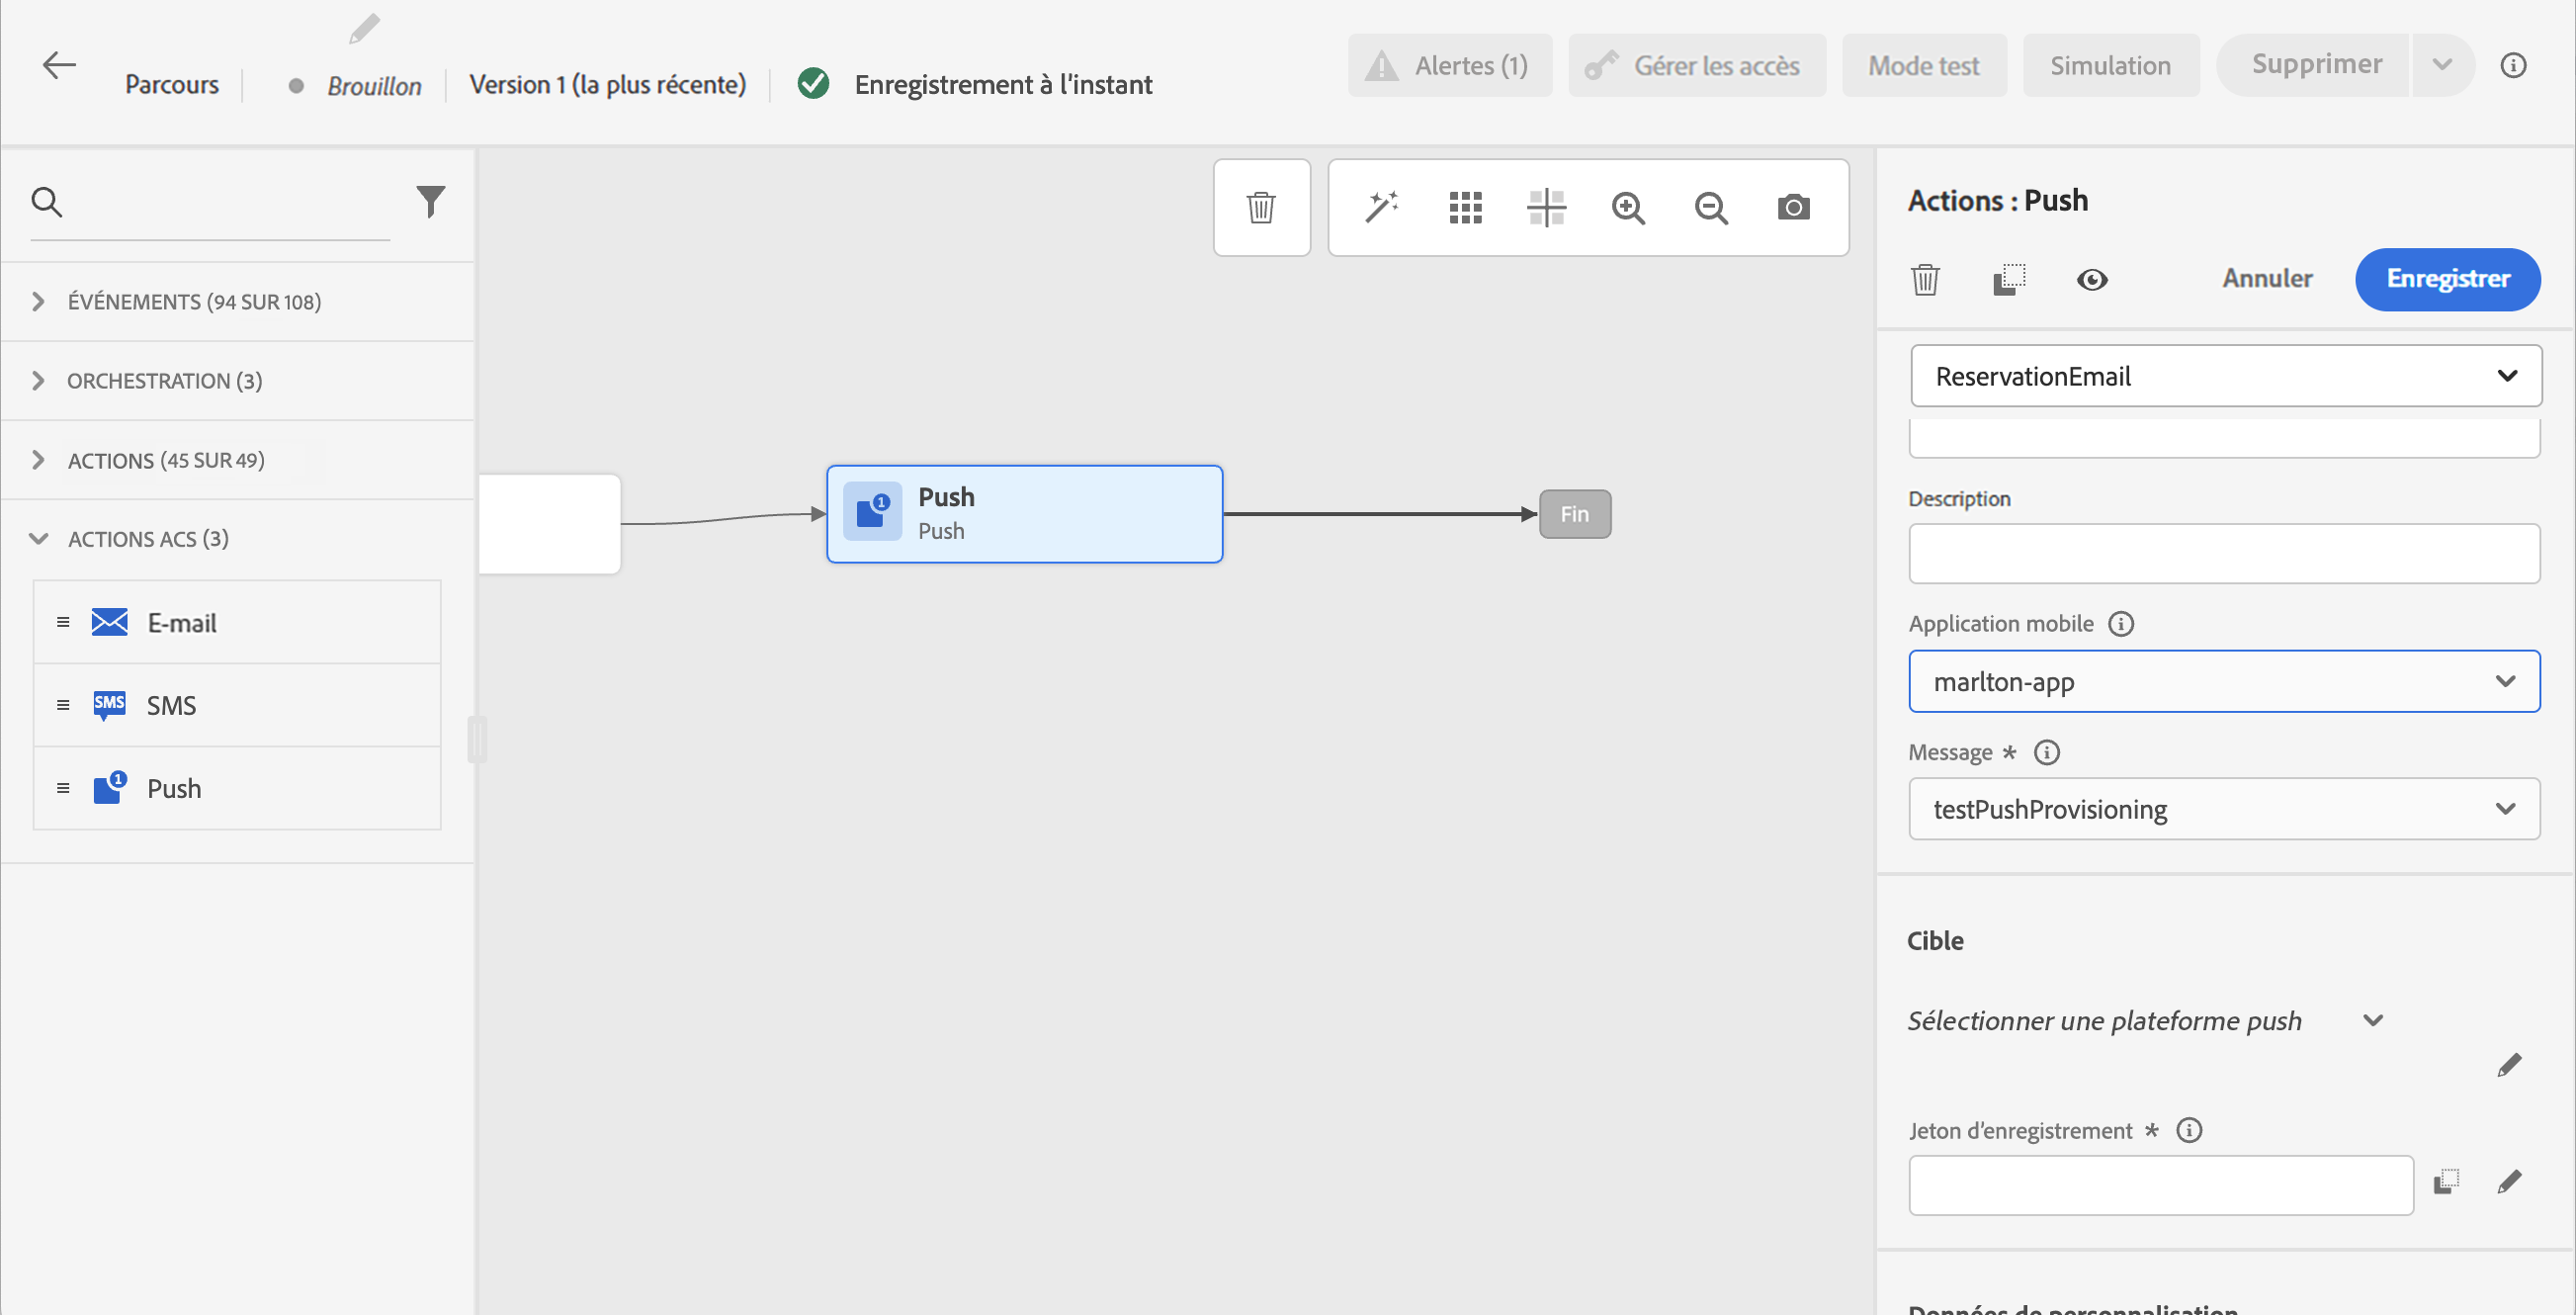The width and height of the screenshot is (2576, 1315).
Task: Open the Message testPushProvisioning dropdown
Action: pos(2223,809)
